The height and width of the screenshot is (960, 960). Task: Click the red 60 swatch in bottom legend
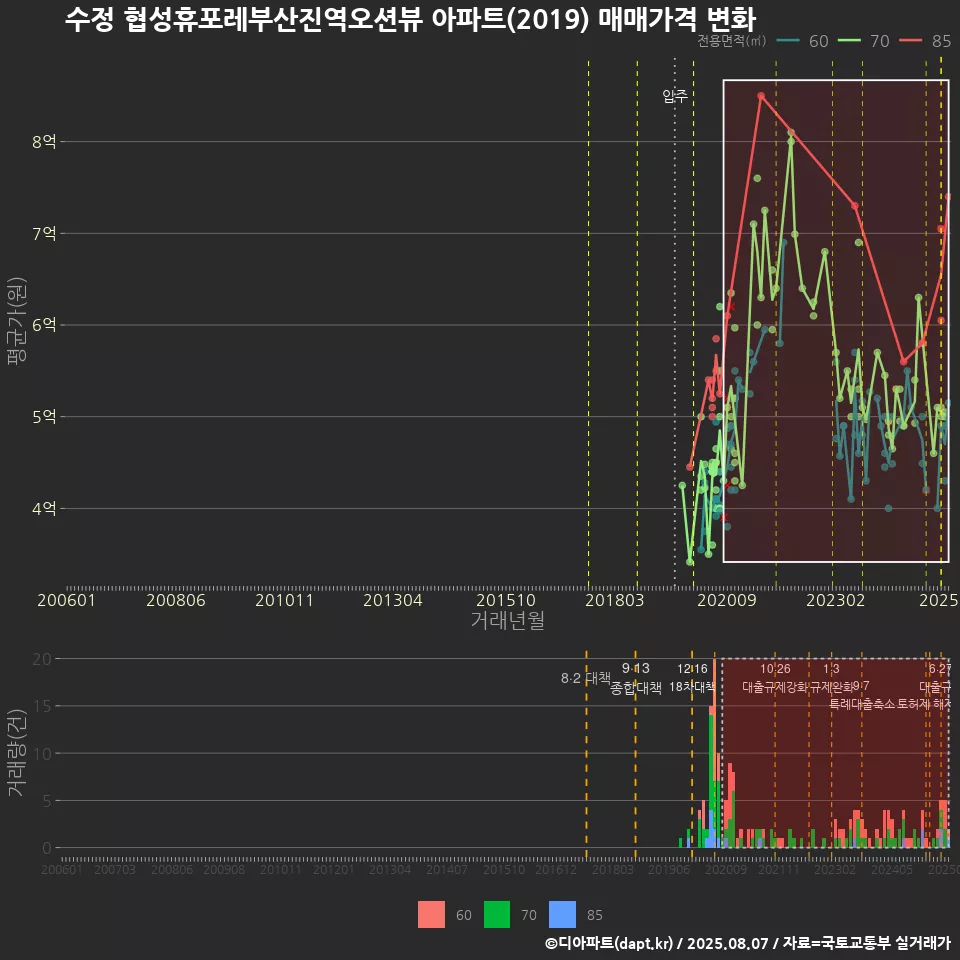(431, 915)
